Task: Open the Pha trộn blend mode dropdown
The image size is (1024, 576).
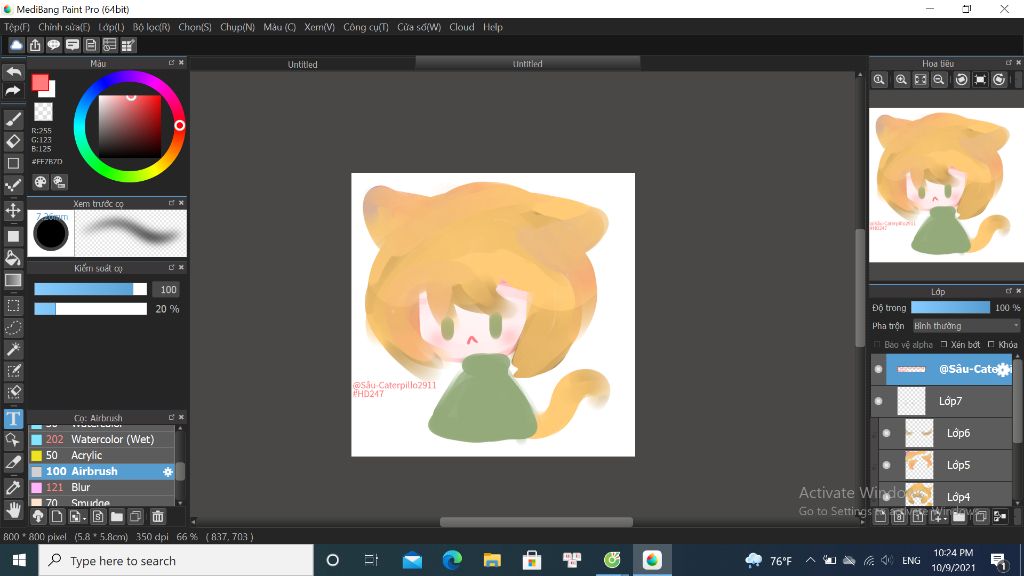Action: tap(965, 326)
